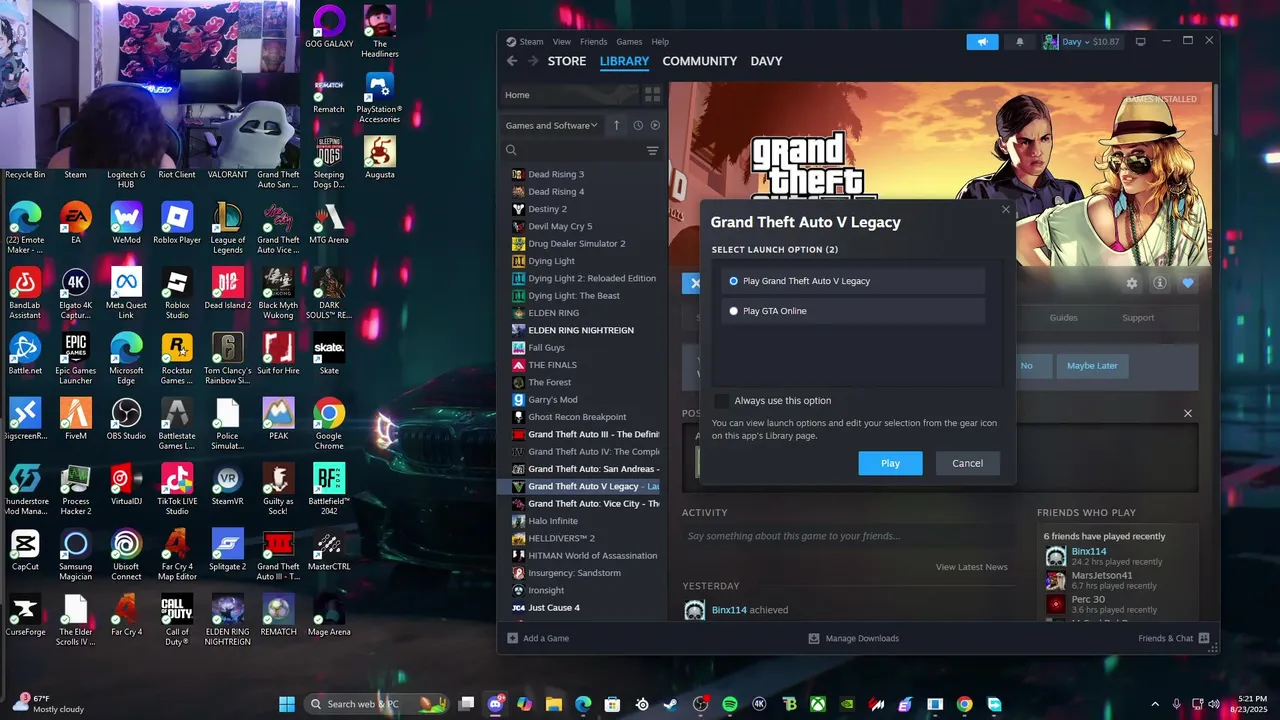Open the View menu in Steam

coord(562,42)
